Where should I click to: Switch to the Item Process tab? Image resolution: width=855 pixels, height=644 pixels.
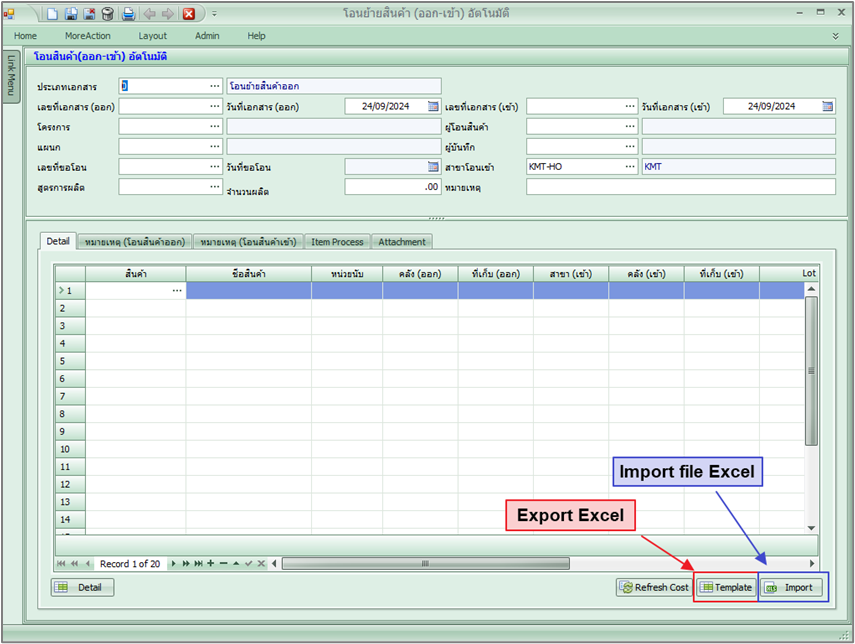[337, 241]
